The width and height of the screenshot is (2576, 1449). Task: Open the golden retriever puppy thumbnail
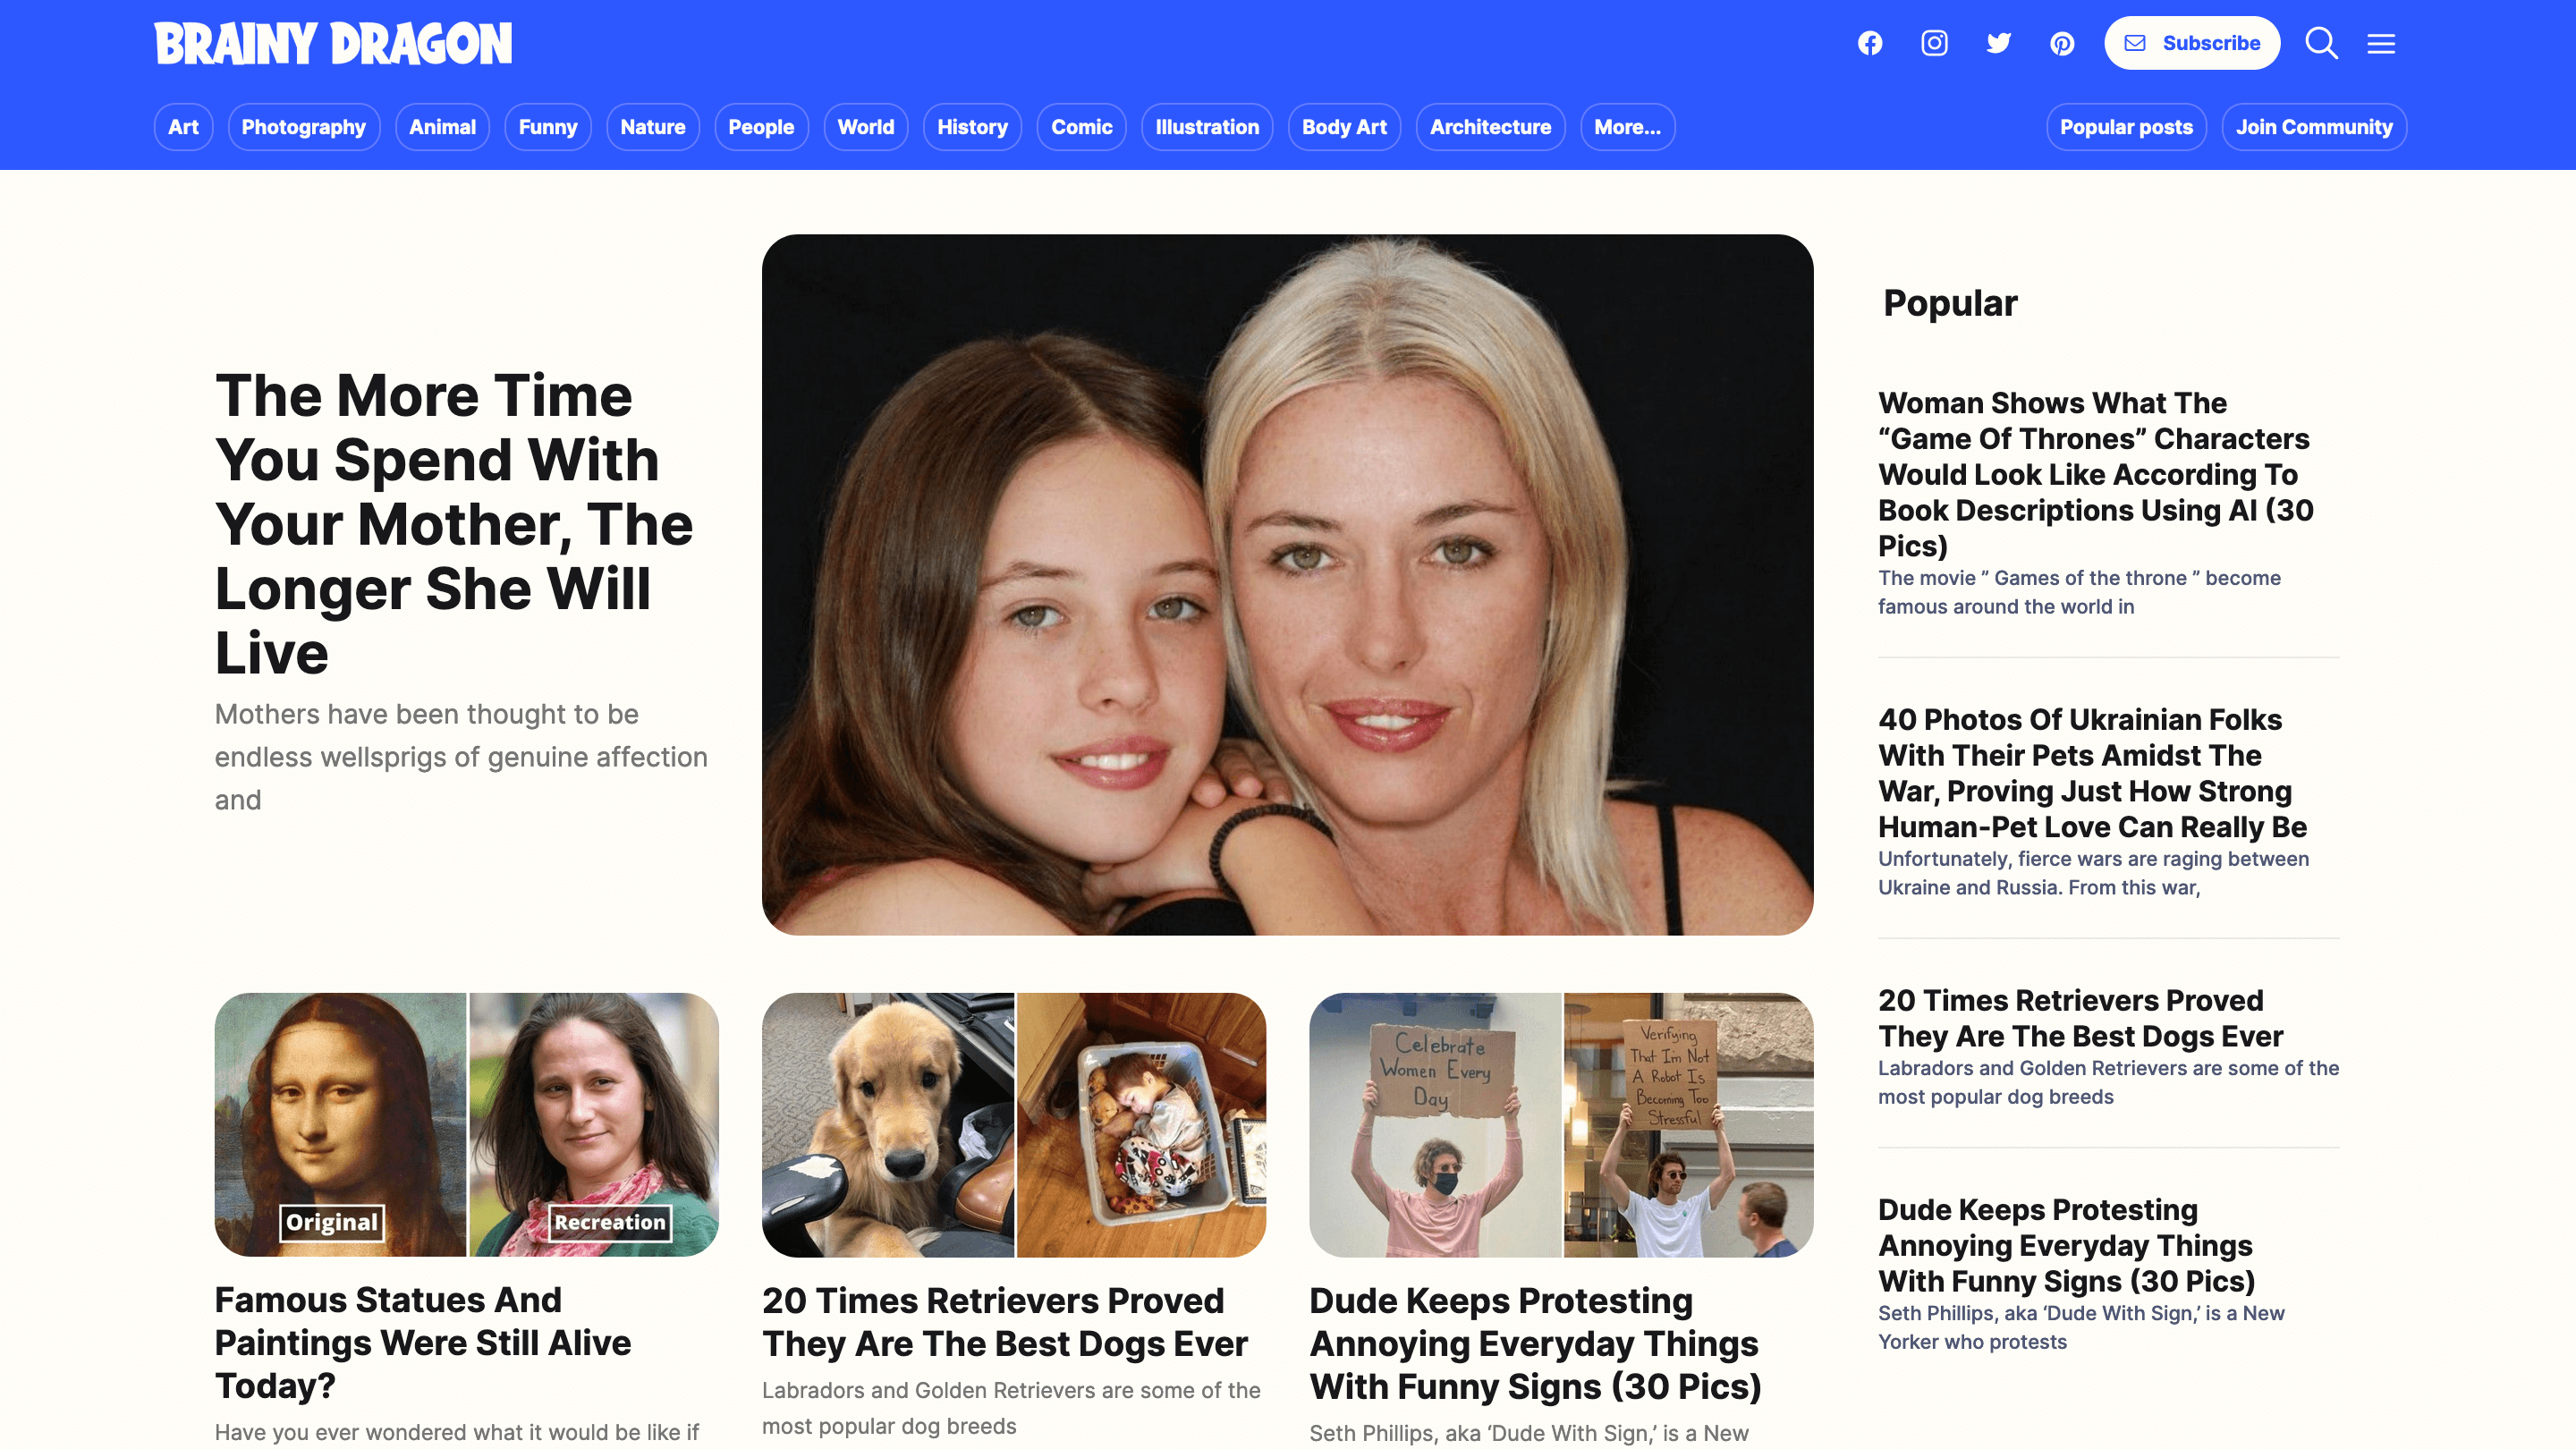pyautogui.click(x=1013, y=1124)
